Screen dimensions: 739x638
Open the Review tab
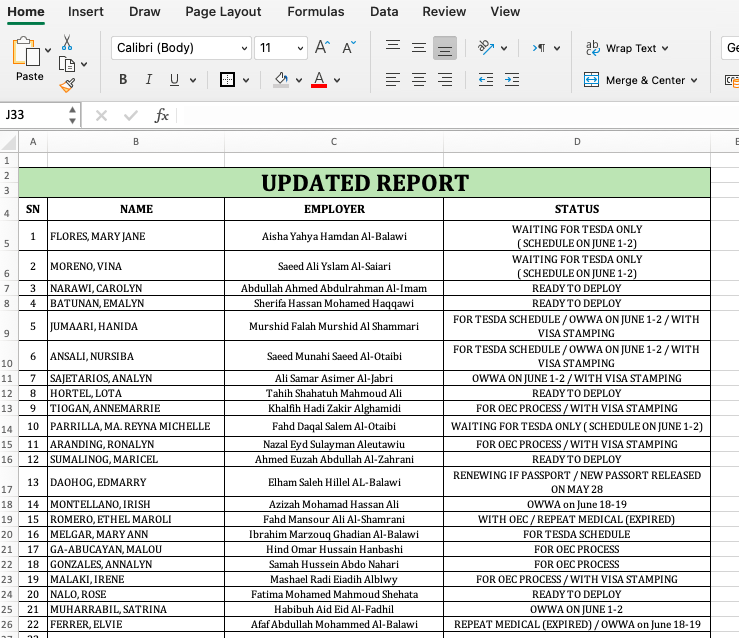point(444,12)
